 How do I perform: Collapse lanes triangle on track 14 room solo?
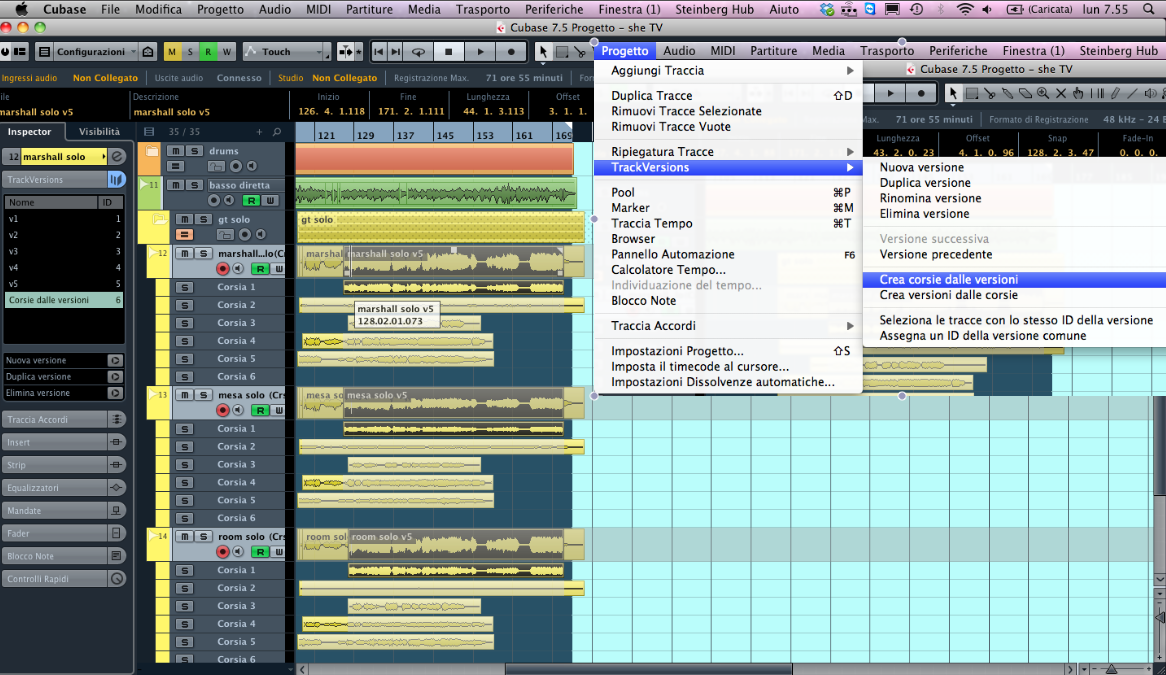tap(153, 536)
